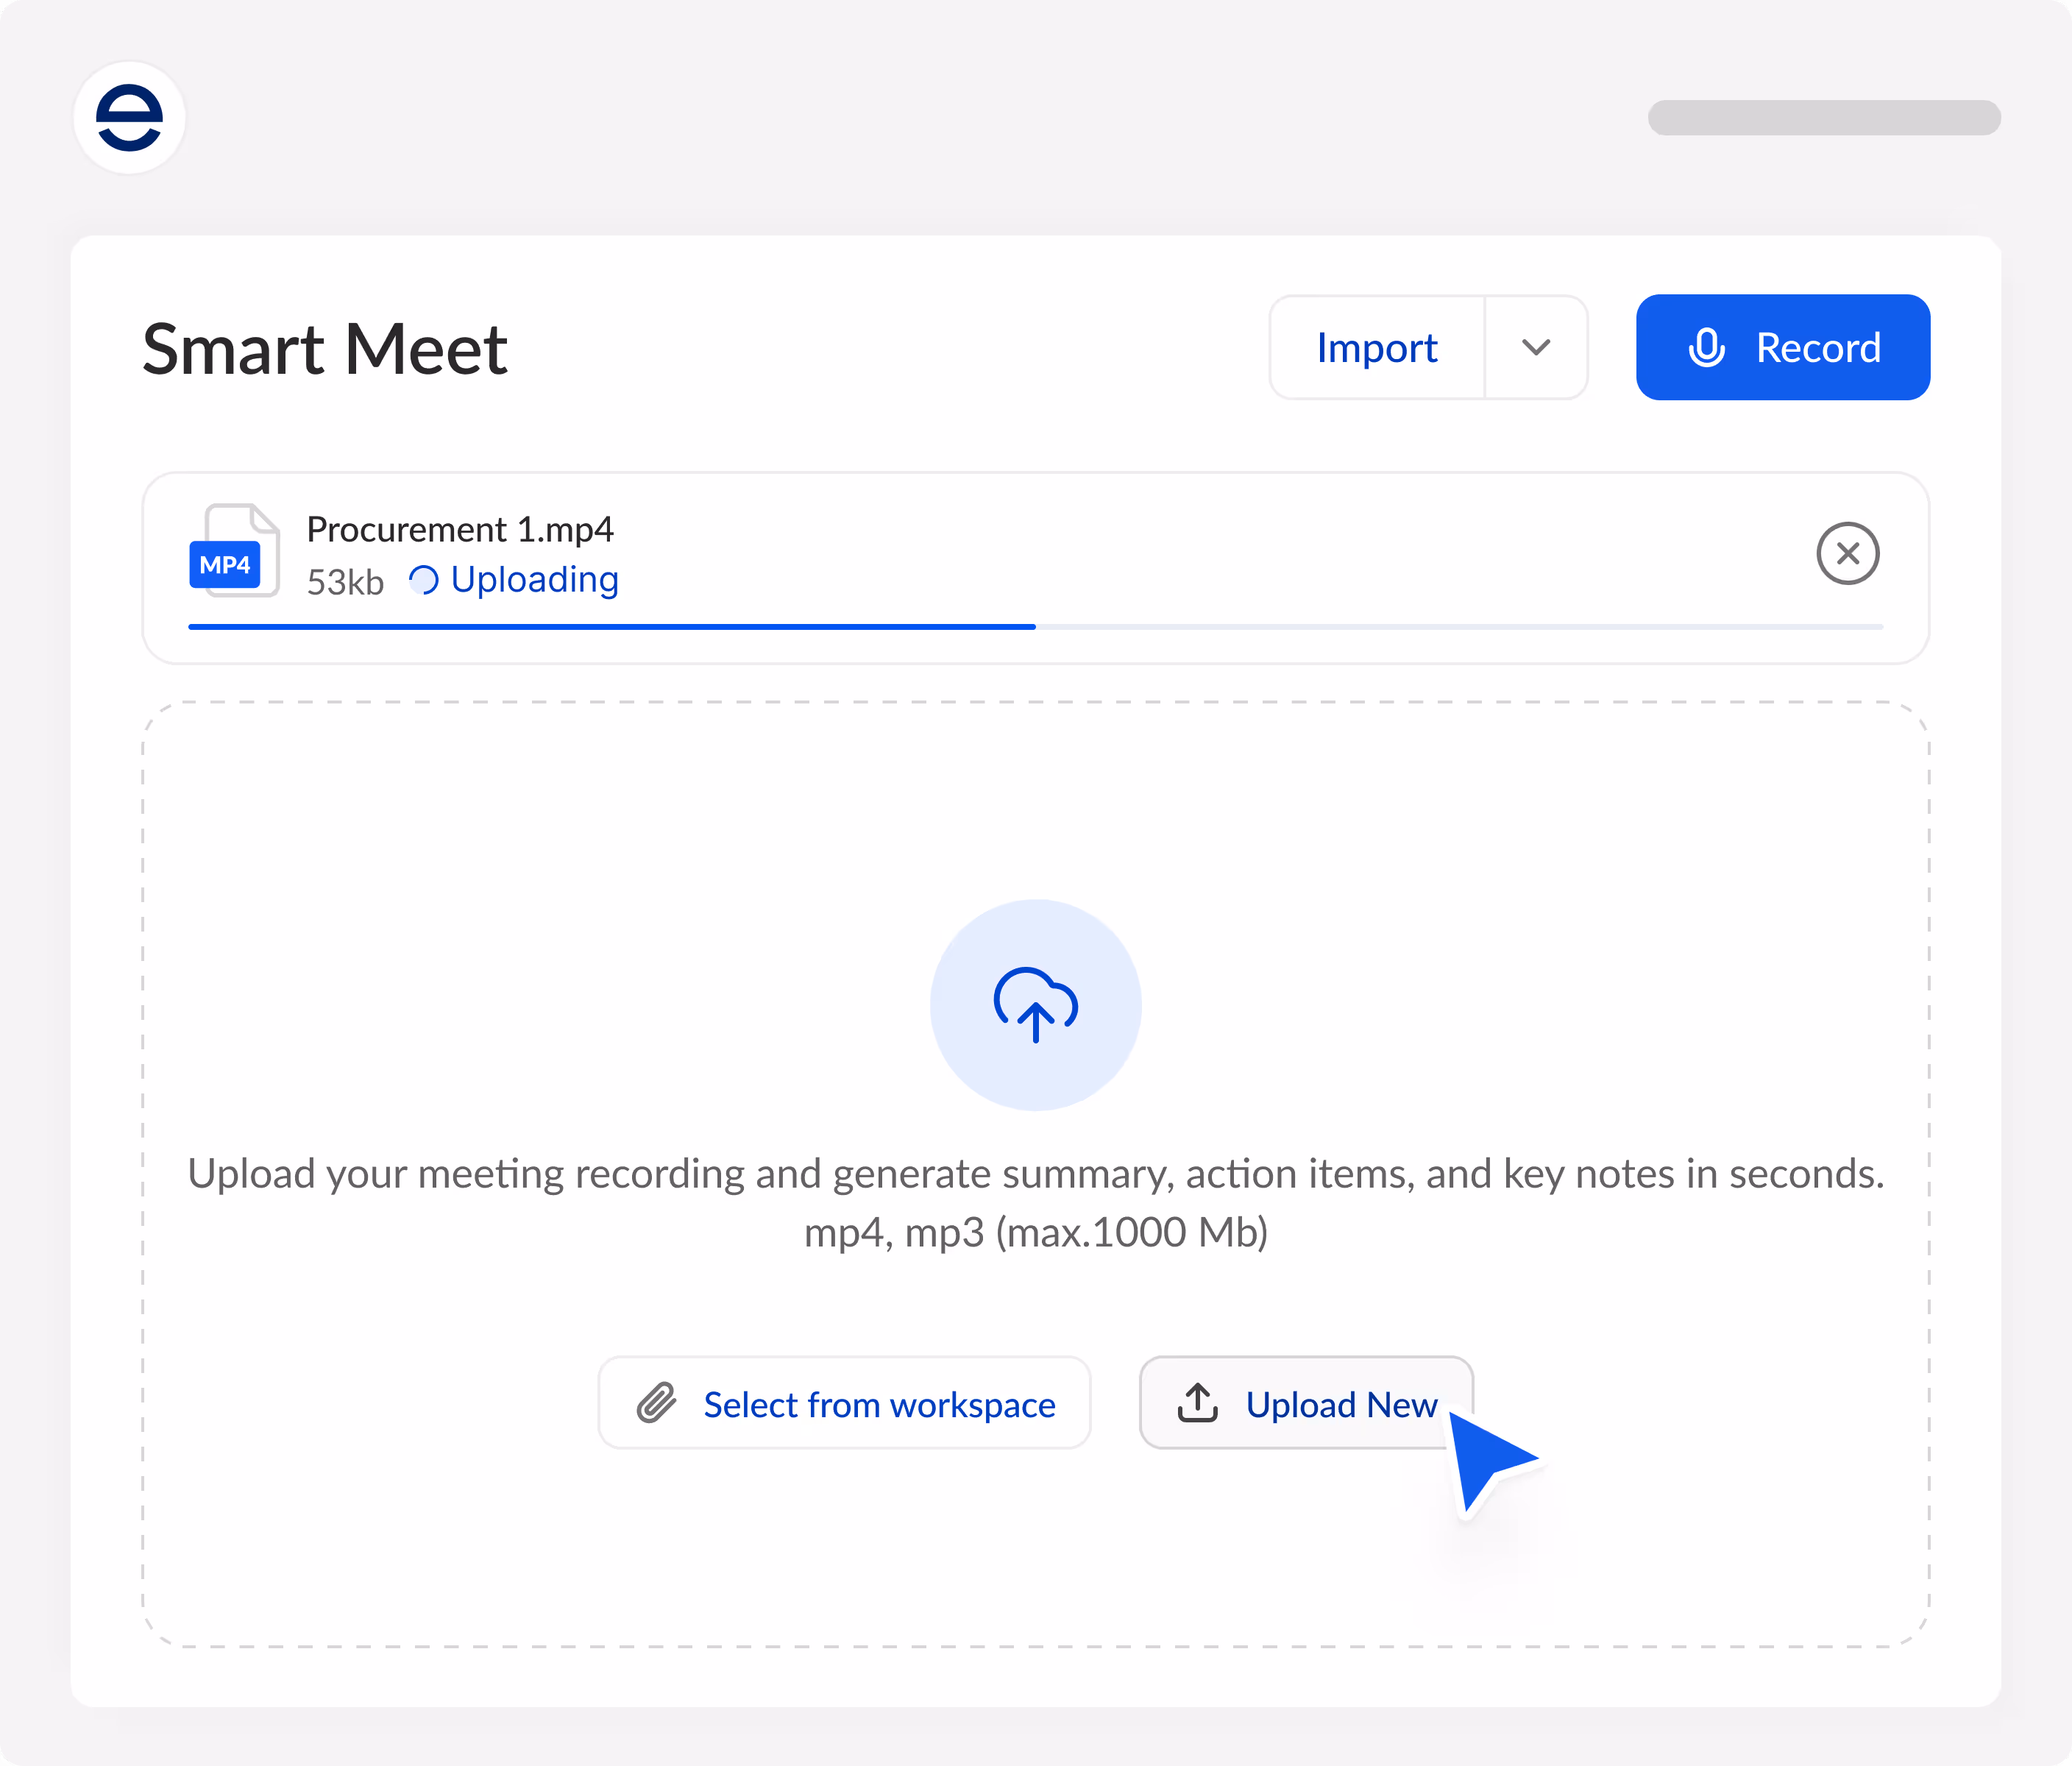The image size is (2072, 1766).
Task: Click the cloud upload icon
Action: pyautogui.click(x=1035, y=1005)
